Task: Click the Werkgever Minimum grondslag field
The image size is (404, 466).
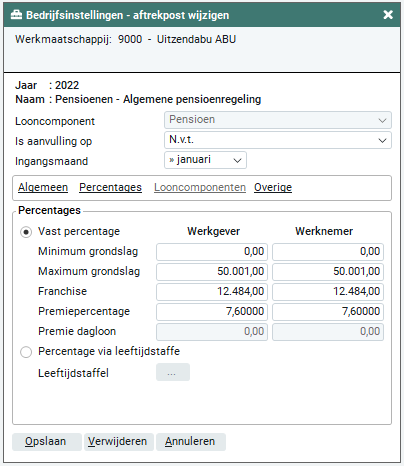Action: (x=212, y=252)
